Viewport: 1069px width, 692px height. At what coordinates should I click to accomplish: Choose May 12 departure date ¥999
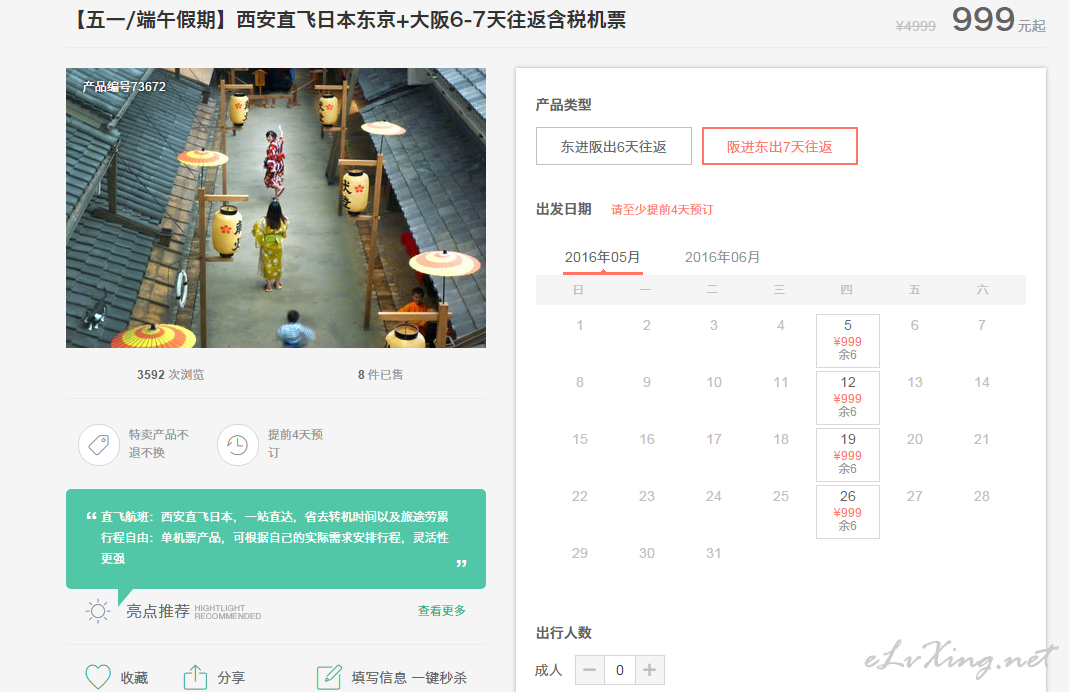point(847,397)
